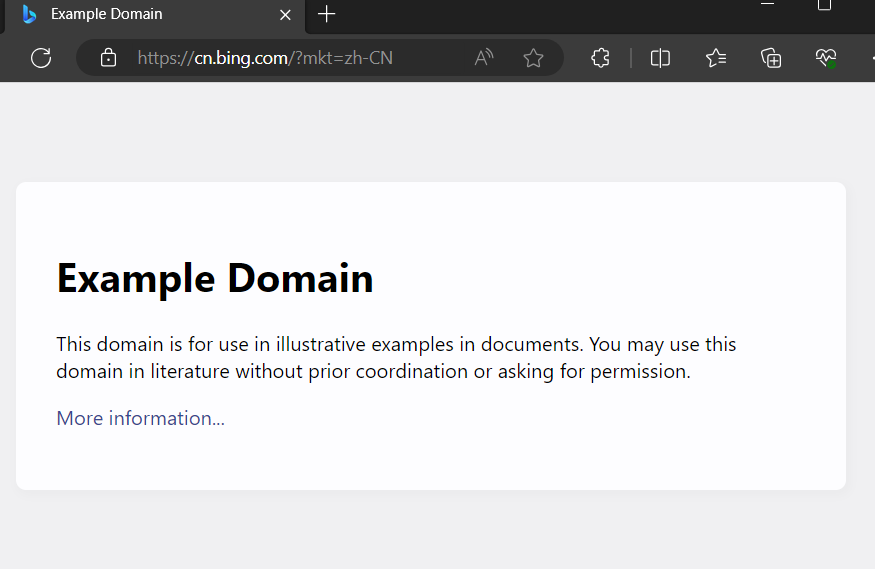The height and width of the screenshot is (569, 875).
Task: Add this page to favorites with star
Action: 533,58
